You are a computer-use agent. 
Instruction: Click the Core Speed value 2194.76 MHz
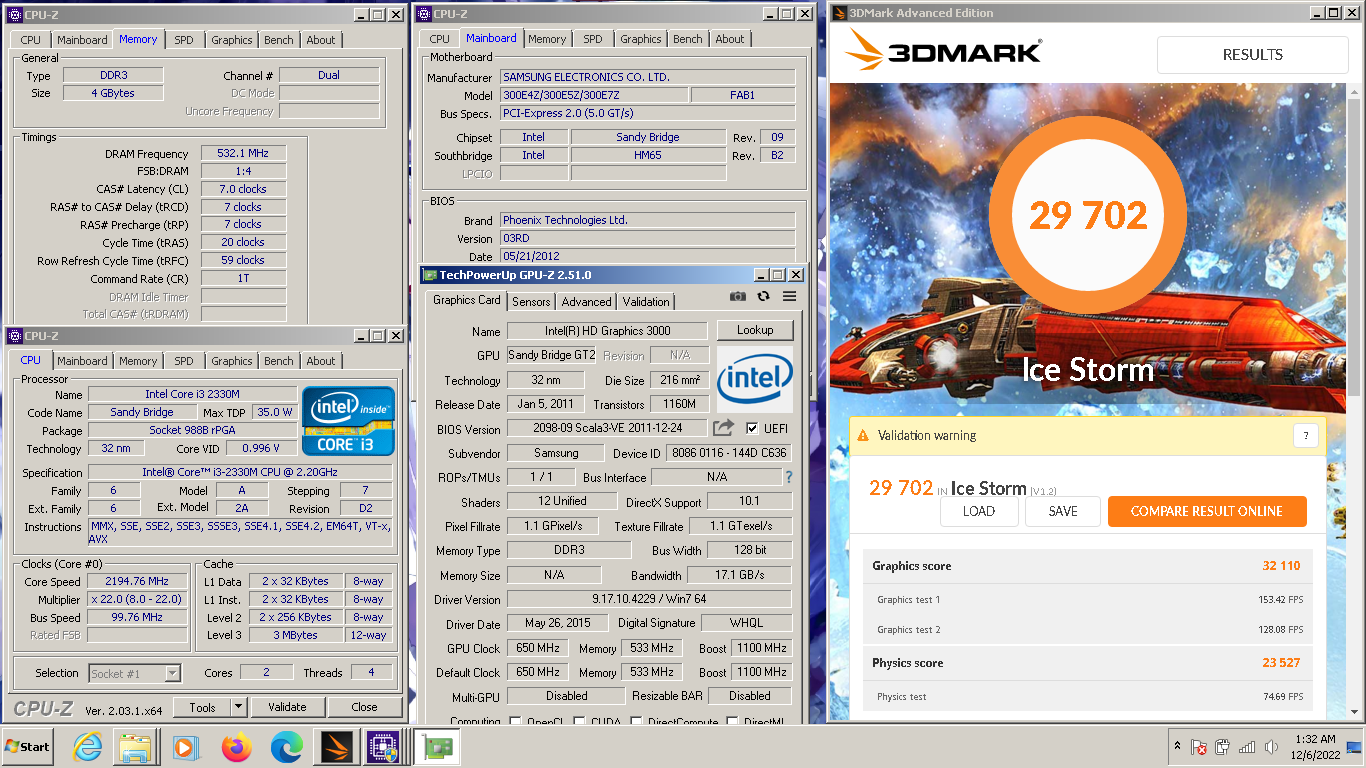(137, 581)
